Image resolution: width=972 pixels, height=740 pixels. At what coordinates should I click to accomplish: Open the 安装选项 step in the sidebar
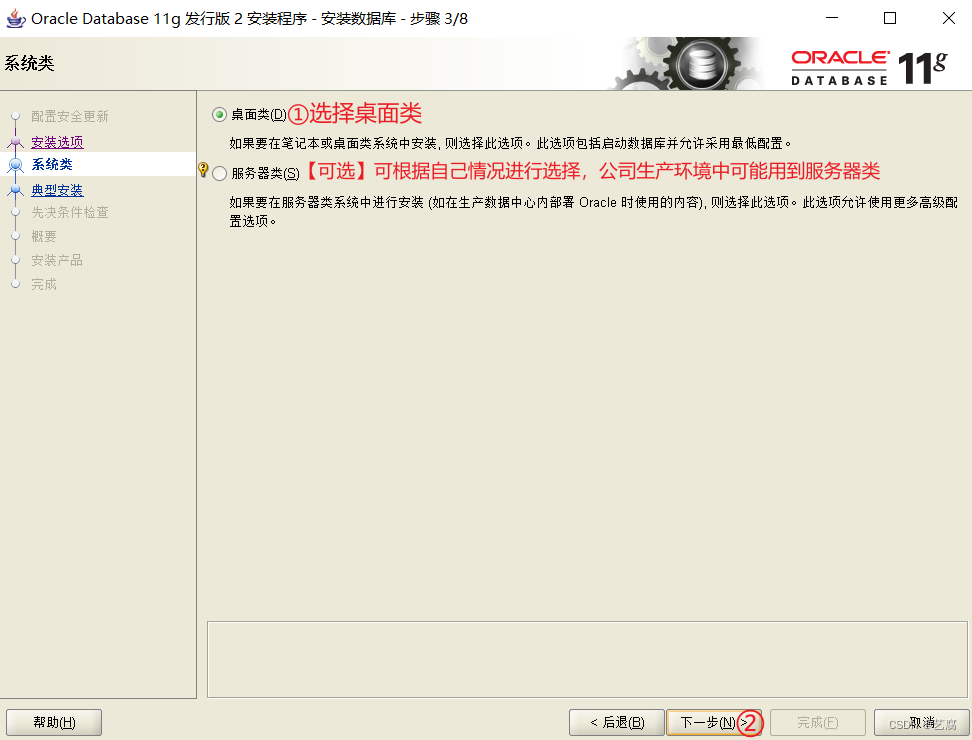[x=57, y=141]
